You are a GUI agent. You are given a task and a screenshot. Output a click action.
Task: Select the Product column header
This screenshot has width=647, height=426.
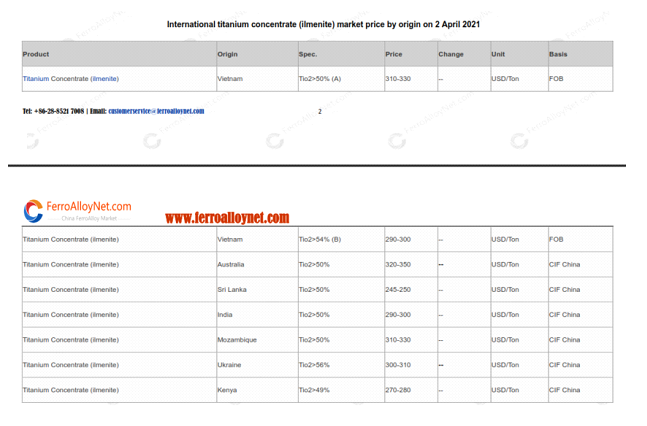tap(36, 54)
